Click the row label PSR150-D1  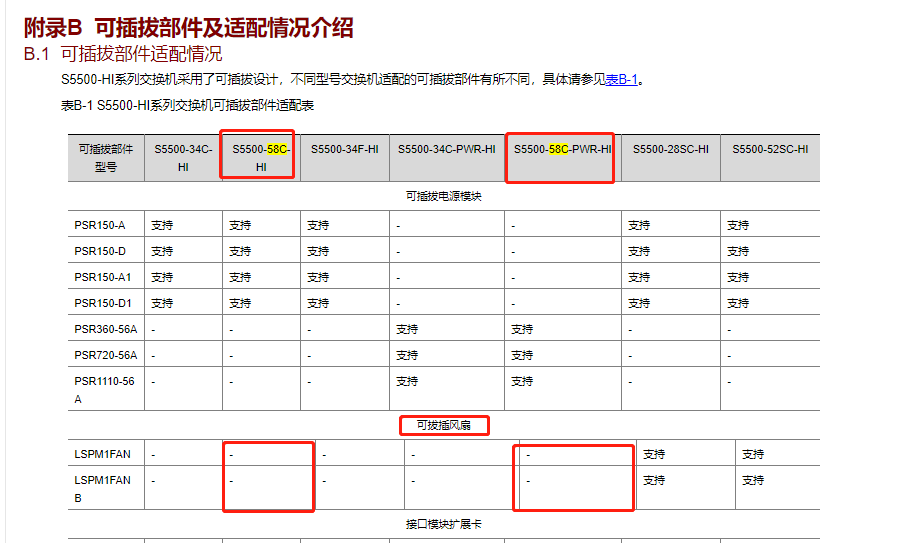point(103,303)
